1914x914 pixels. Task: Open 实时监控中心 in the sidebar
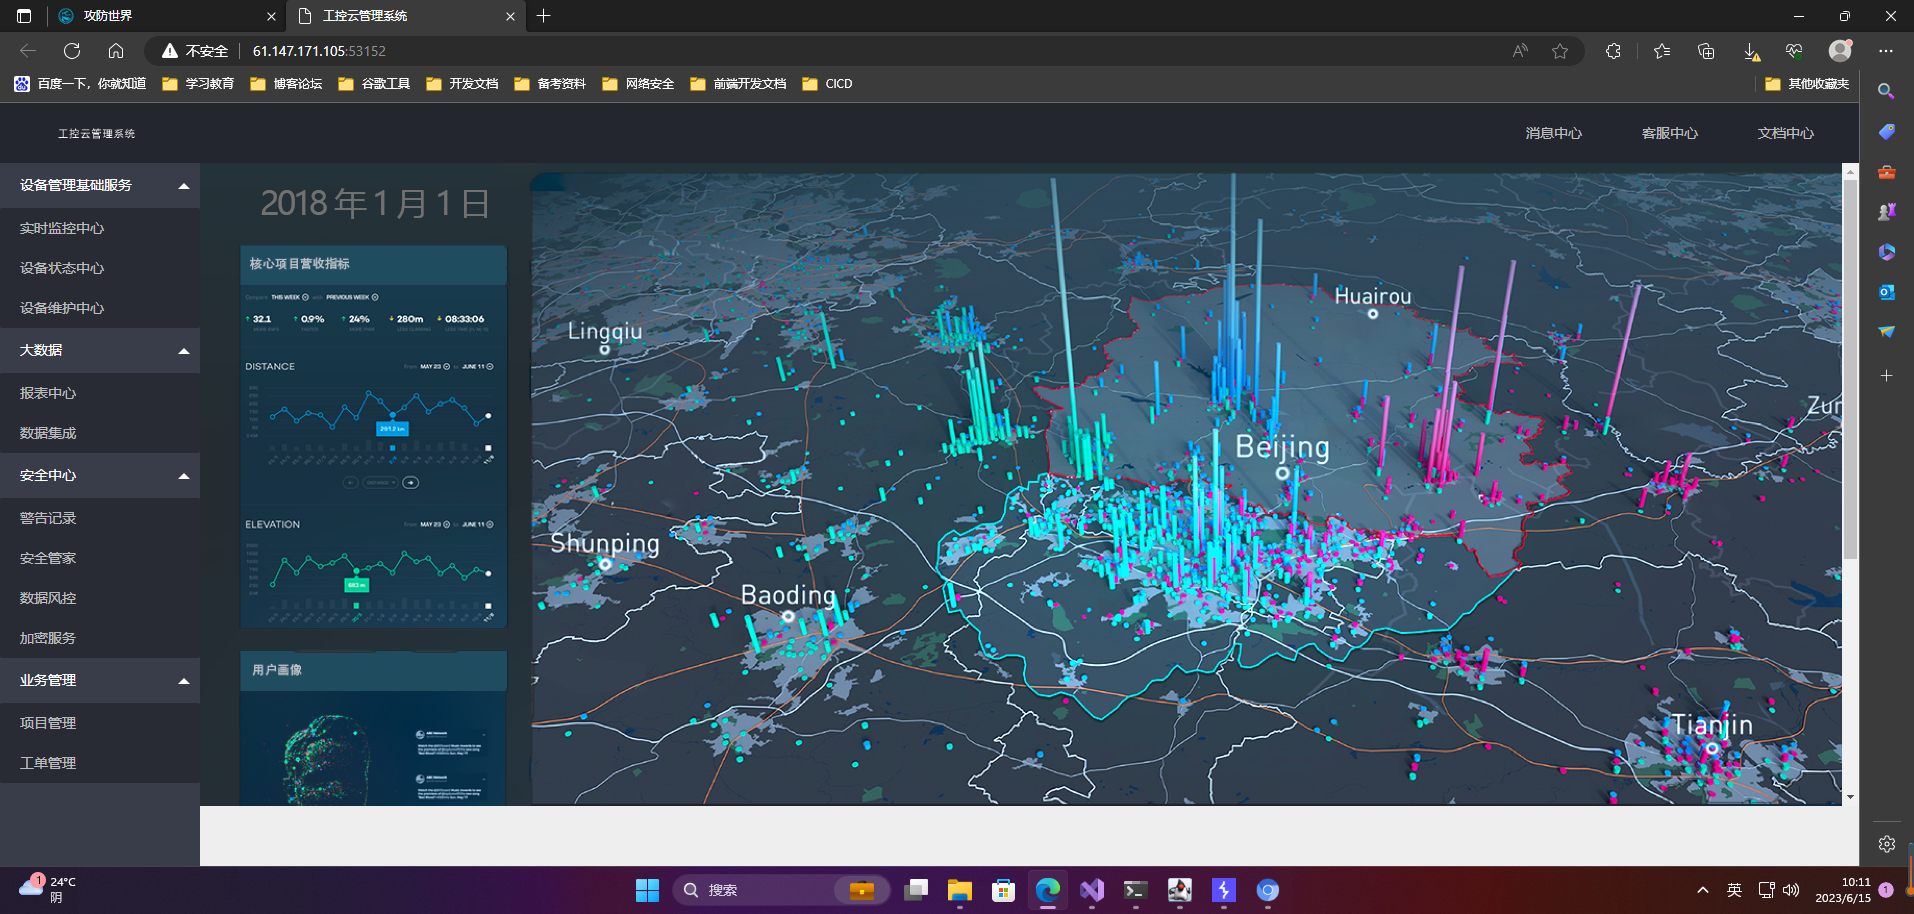pos(62,228)
